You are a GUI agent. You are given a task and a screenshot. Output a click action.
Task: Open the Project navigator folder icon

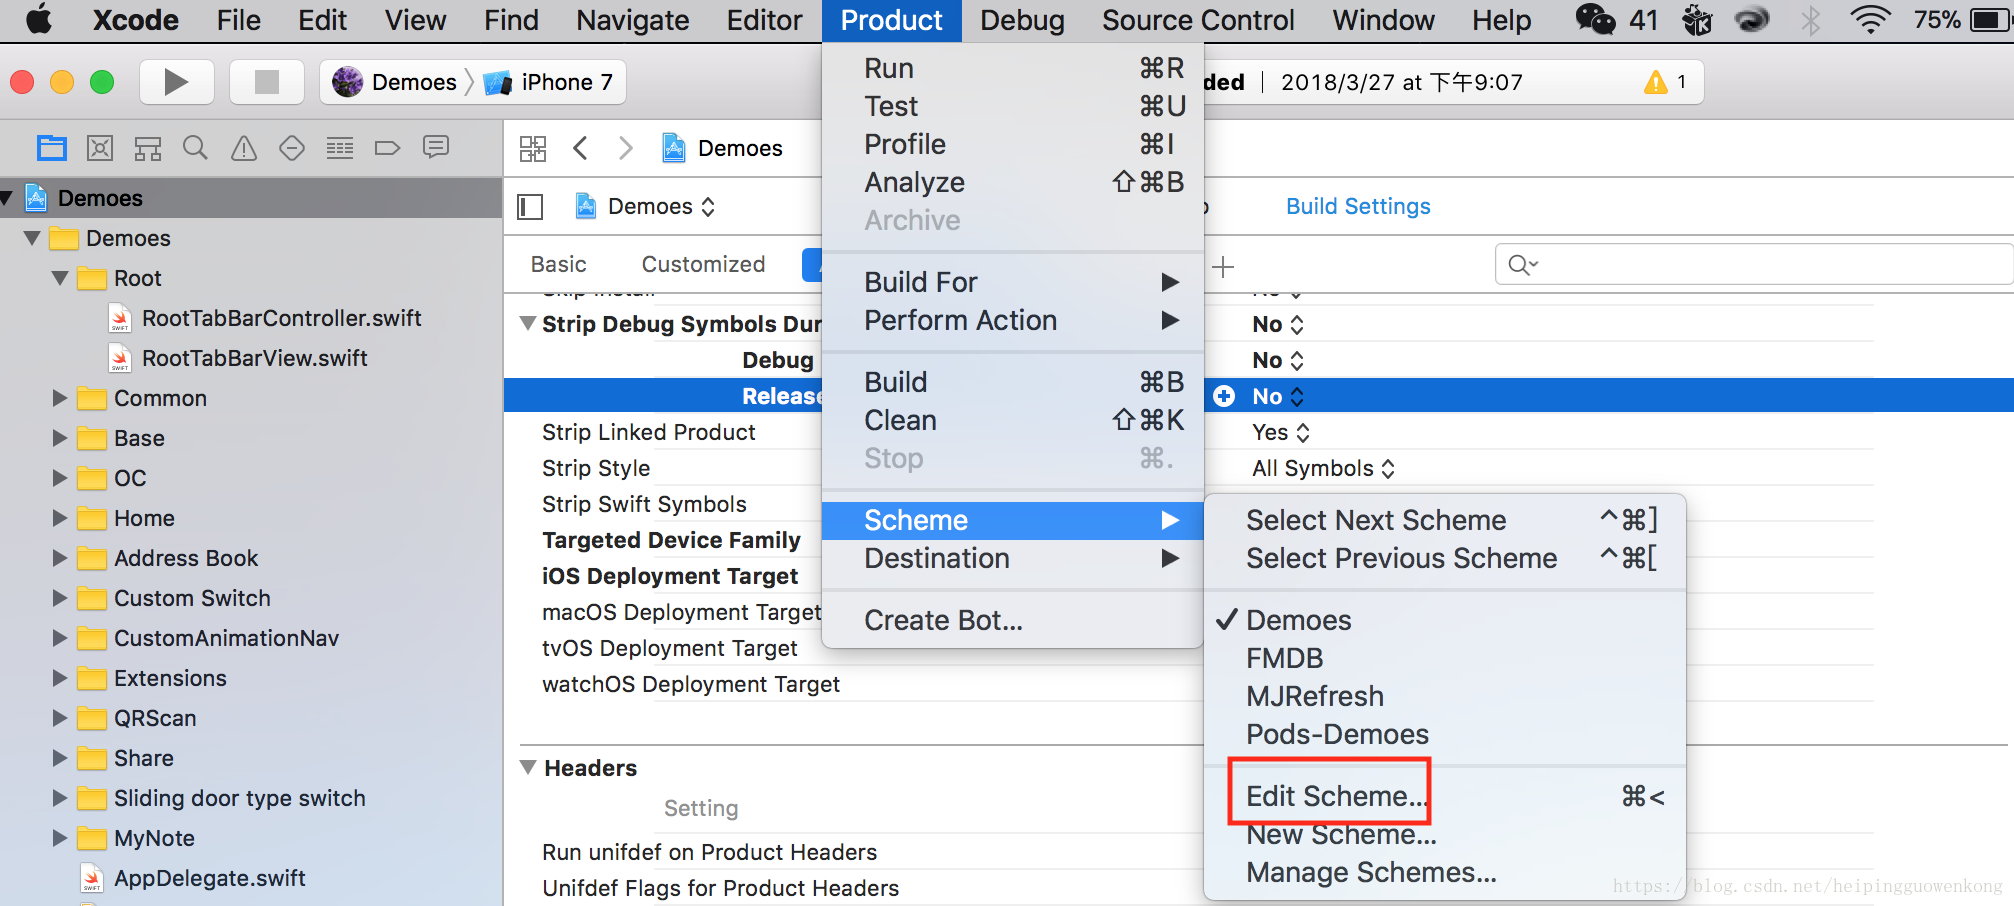51,147
